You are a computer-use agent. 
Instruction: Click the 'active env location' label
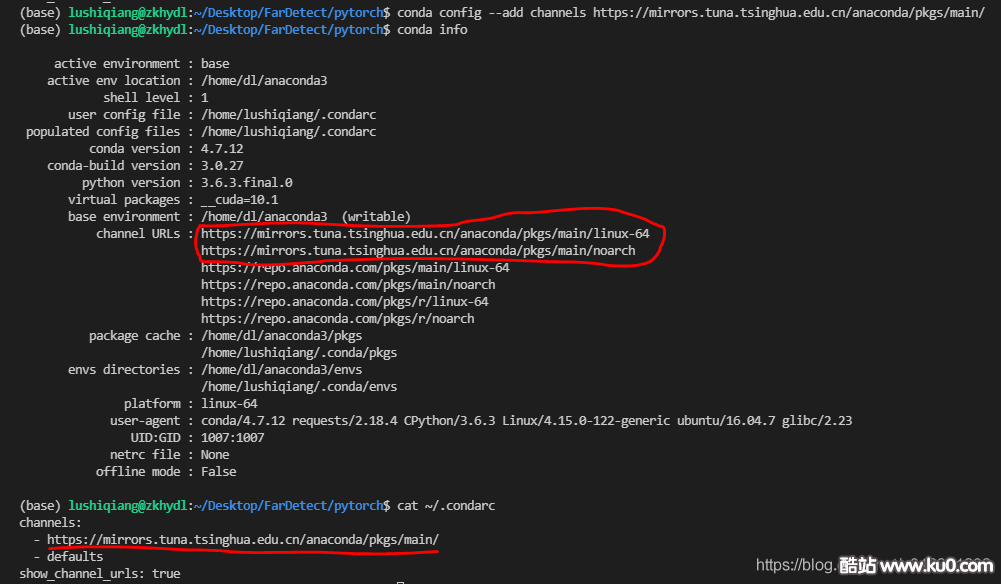pyautogui.click(x=114, y=81)
